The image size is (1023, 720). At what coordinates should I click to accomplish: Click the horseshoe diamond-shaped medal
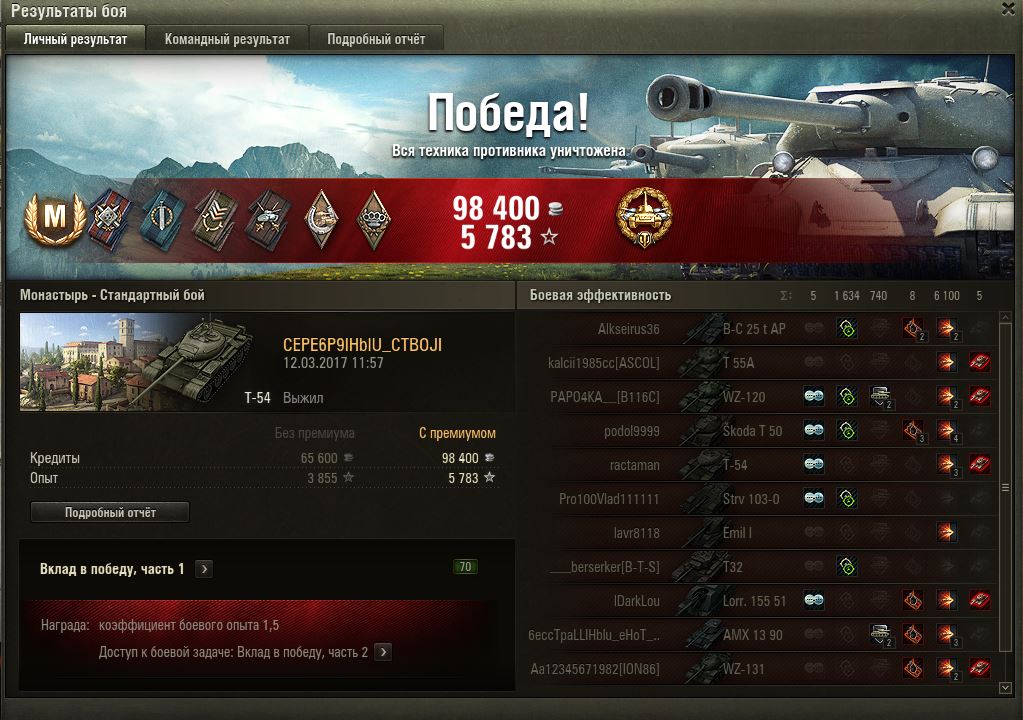322,219
